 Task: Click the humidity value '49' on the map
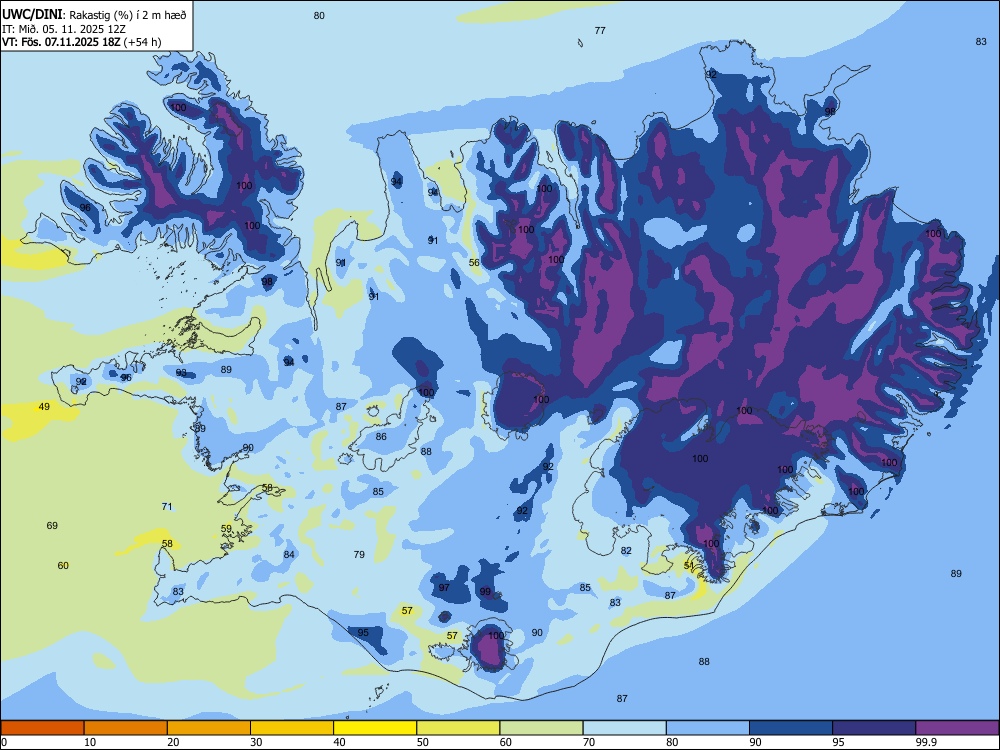[44, 407]
